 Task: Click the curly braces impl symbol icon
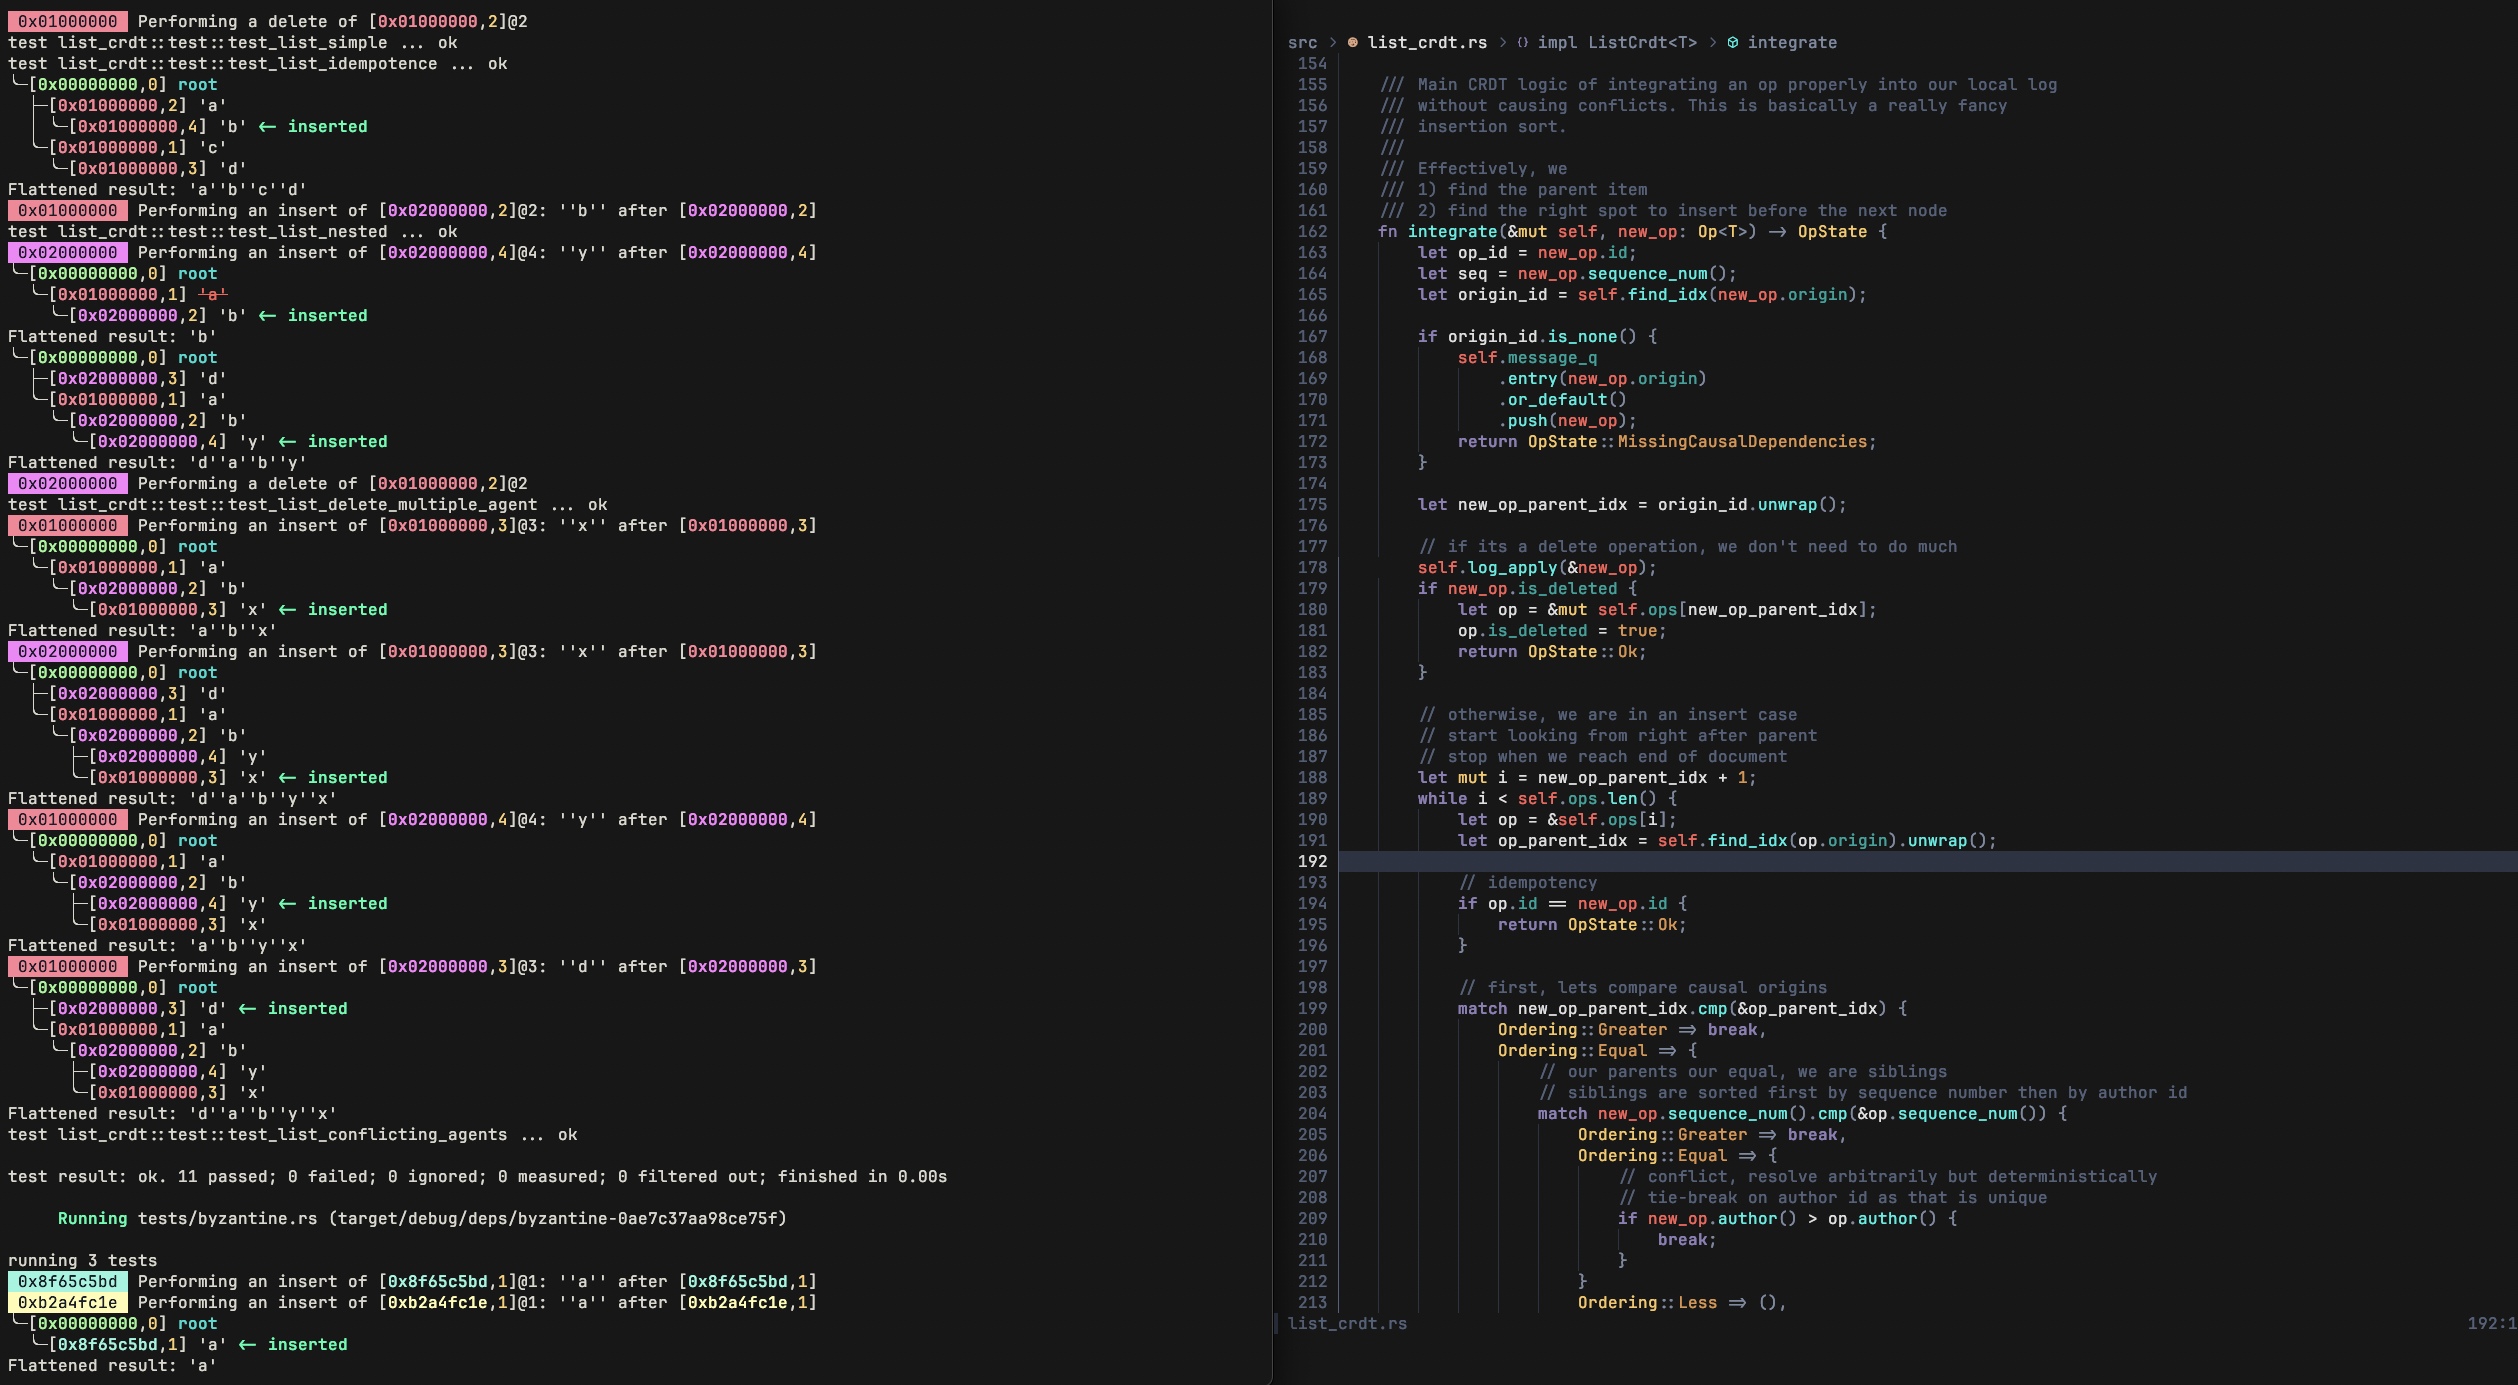click(x=1522, y=42)
